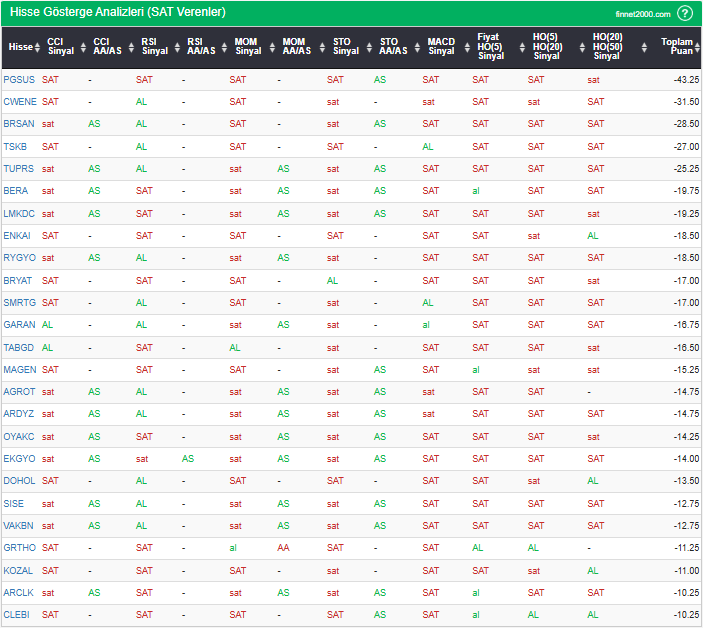The width and height of the screenshot is (703, 628).
Task: Open PGSUS stock link
Action: [x=19, y=80]
